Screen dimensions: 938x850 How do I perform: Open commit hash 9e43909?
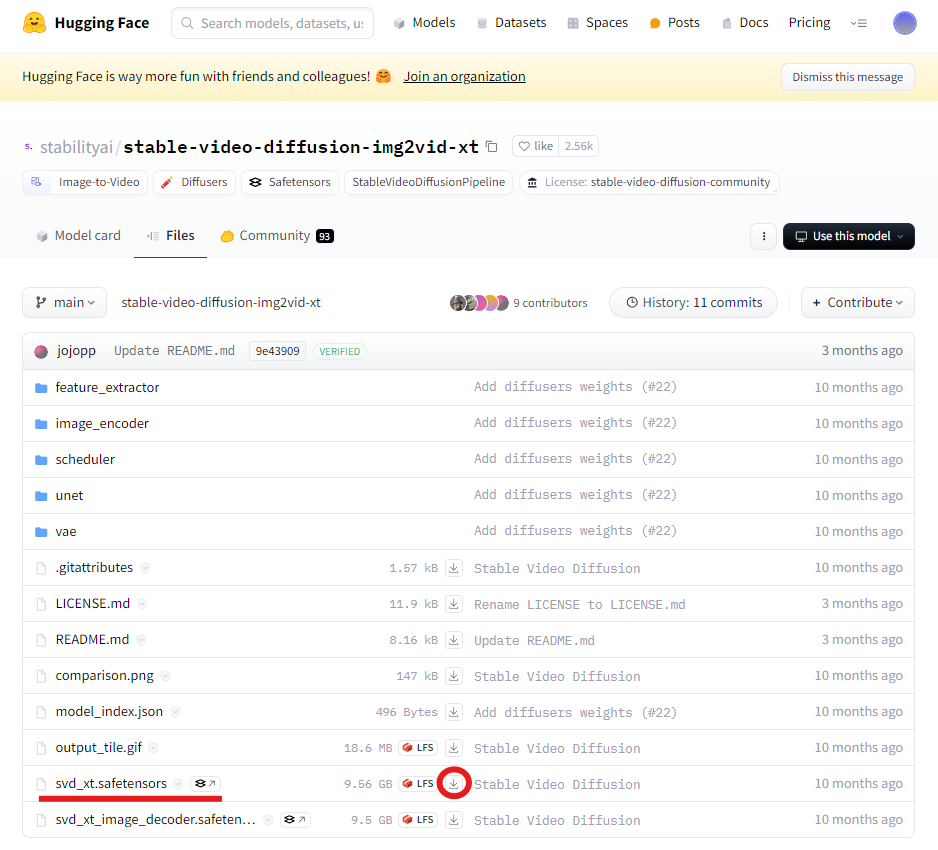pos(278,351)
